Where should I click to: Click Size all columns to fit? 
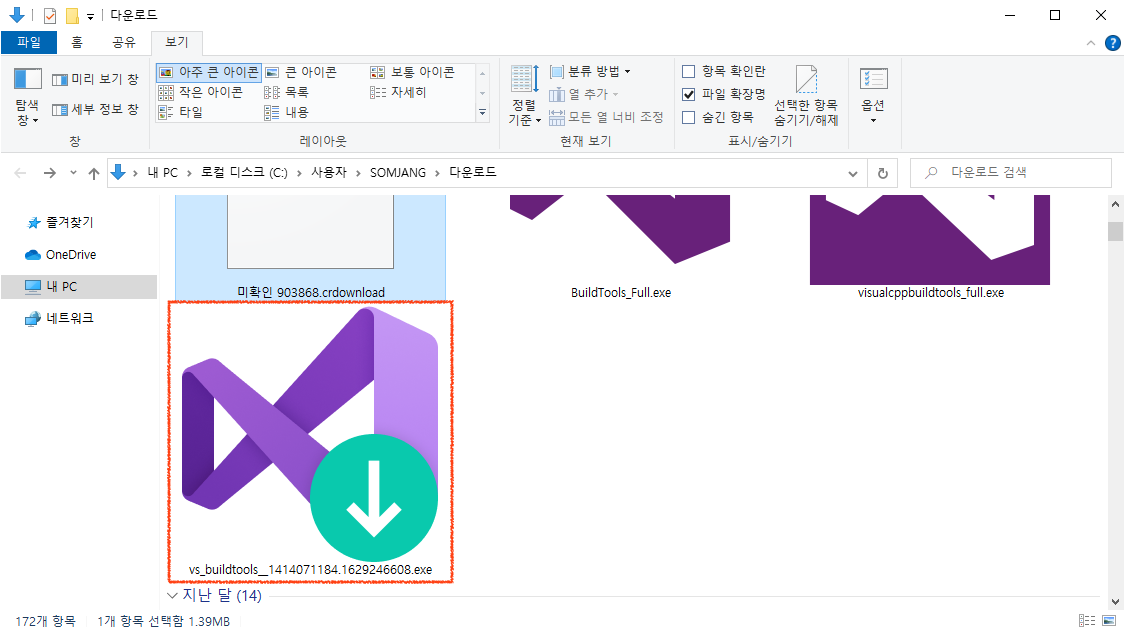point(606,117)
